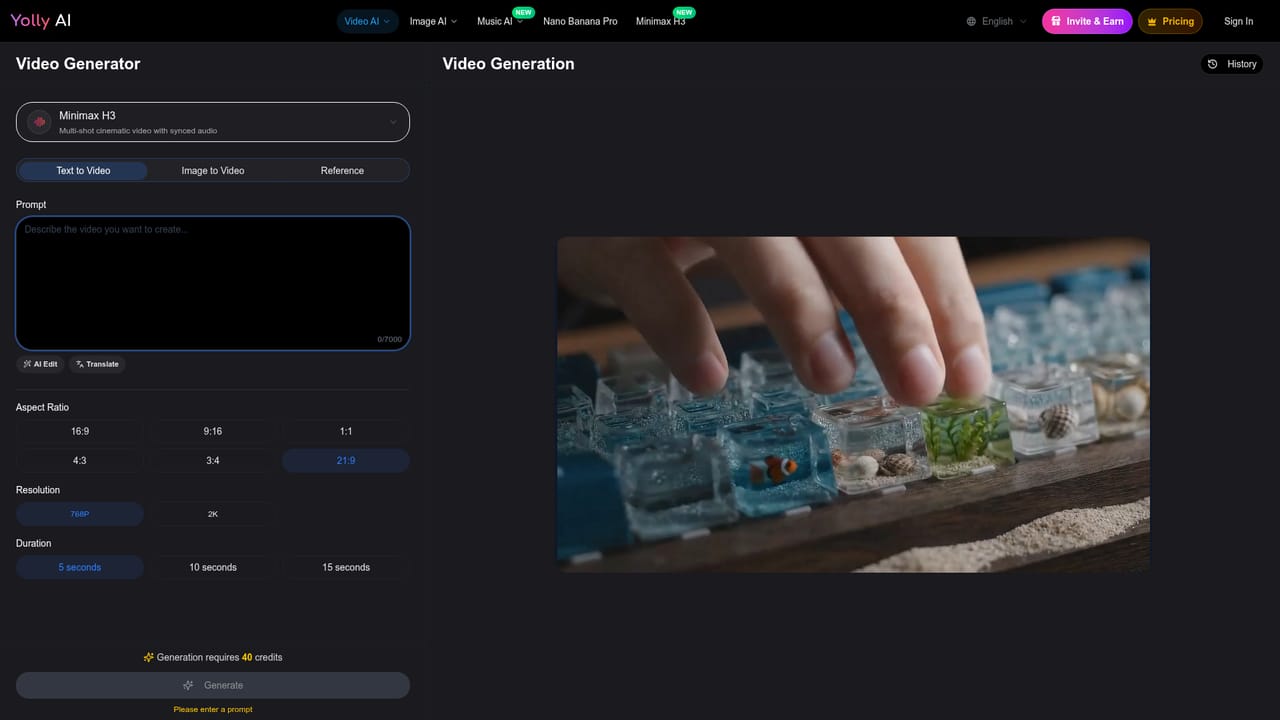This screenshot has width=1280, height=720.
Task: Expand the Minimax H3 model selector
Action: click(x=213, y=122)
